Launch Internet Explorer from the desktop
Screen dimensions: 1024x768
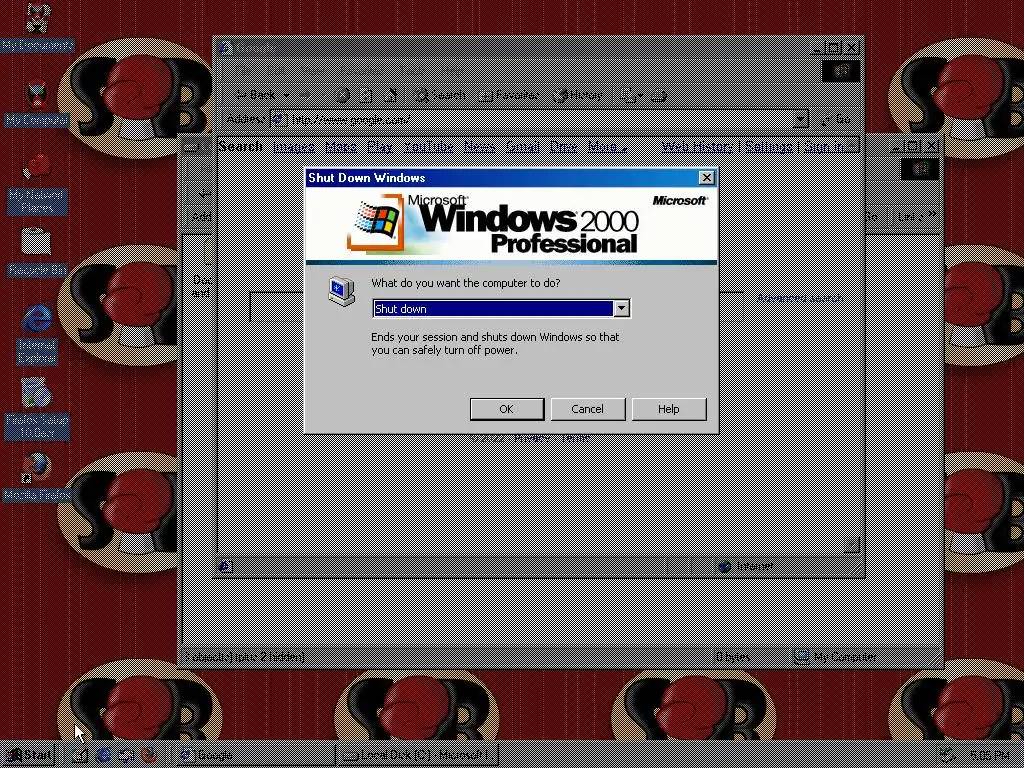pos(37,334)
